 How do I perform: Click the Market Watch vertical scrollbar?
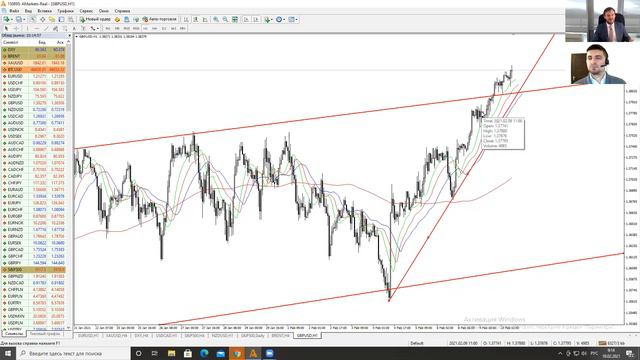coord(69,78)
